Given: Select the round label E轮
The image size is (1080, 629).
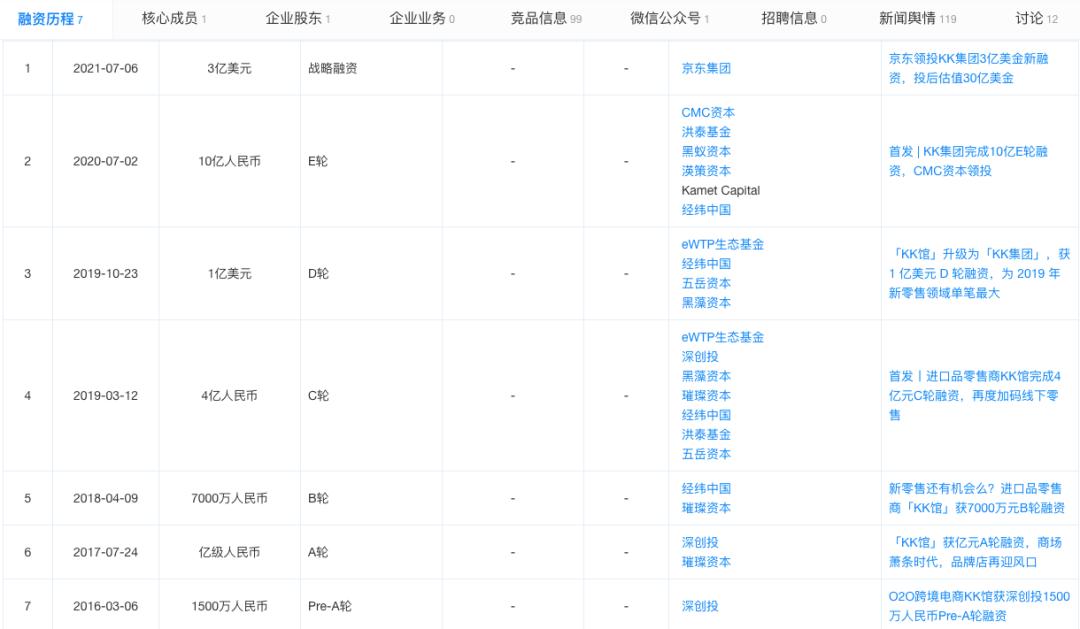Looking at the screenshot, I should point(318,161).
